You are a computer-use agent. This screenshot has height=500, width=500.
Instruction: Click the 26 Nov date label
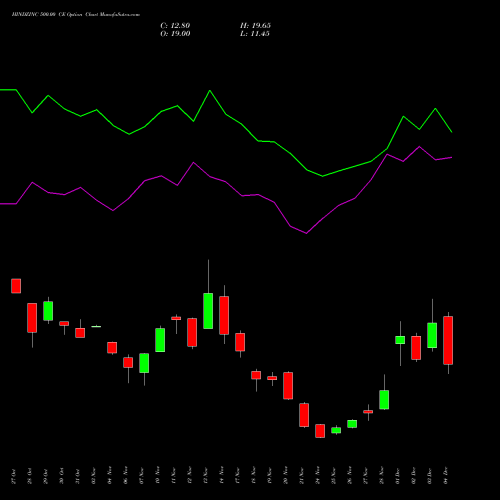click(x=349, y=476)
